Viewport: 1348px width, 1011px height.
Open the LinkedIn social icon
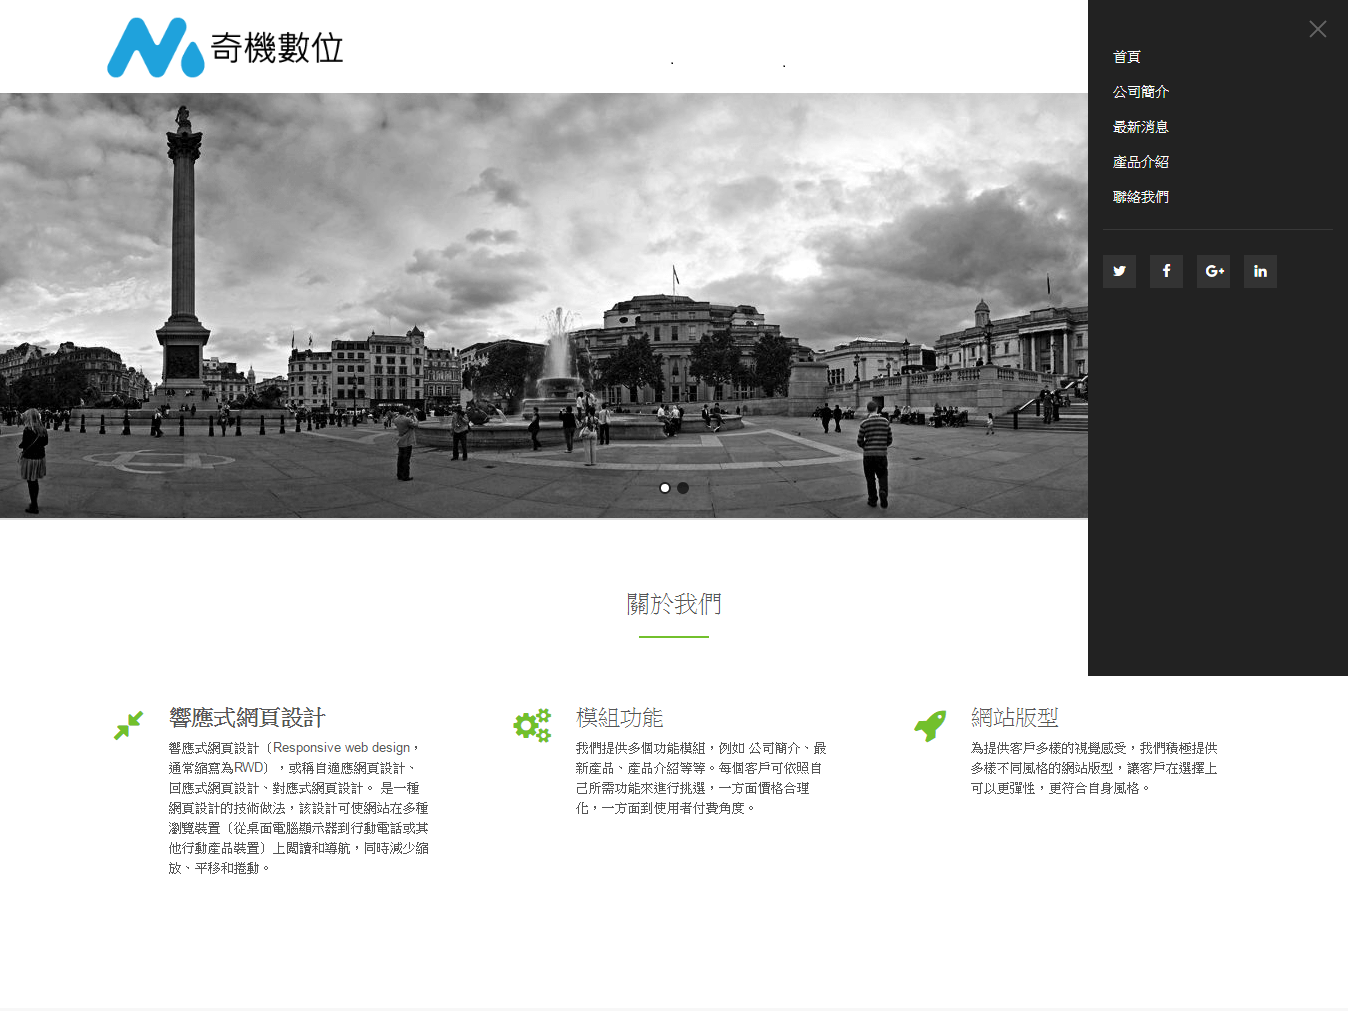click(1260, 271)
